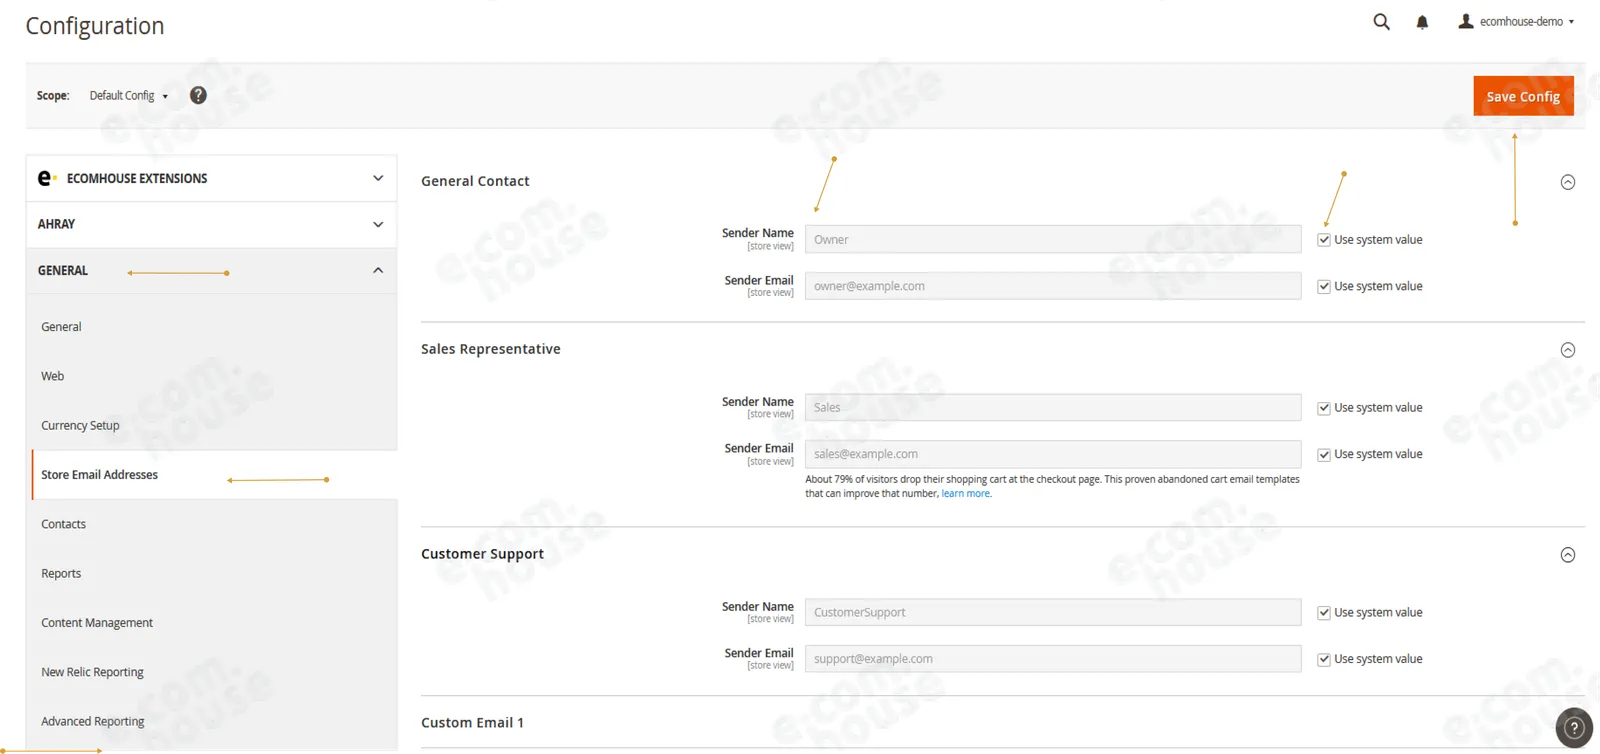Select General in the sidebar

tap(61, 327)
